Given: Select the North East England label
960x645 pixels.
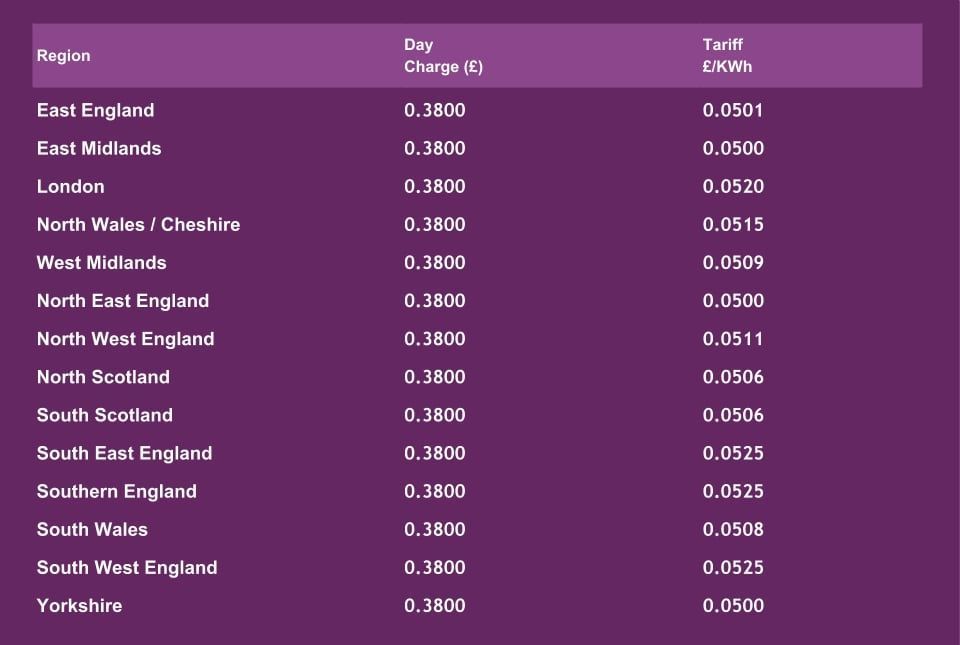Looking at the screenshot, I should pyautogui.click(x=123, y=300).
